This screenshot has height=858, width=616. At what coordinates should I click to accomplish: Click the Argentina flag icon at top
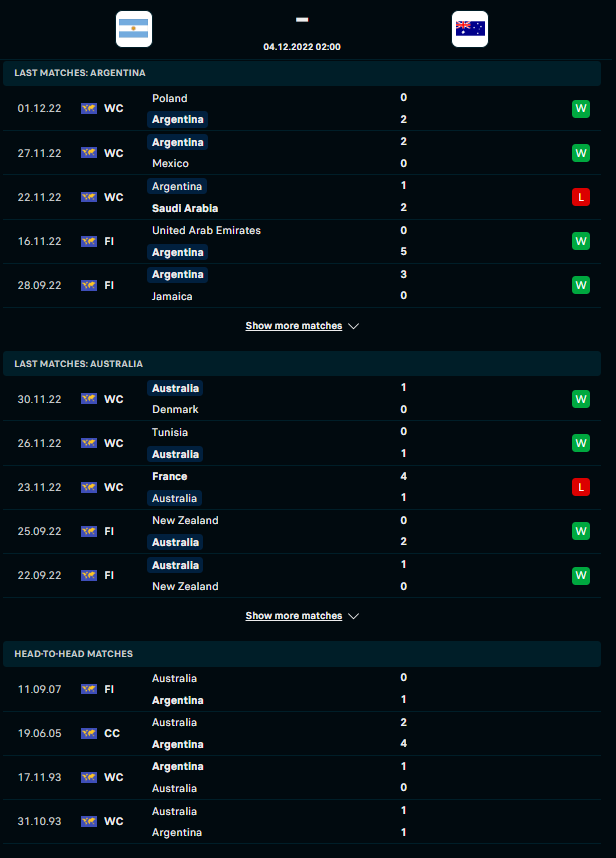[133, 29]
